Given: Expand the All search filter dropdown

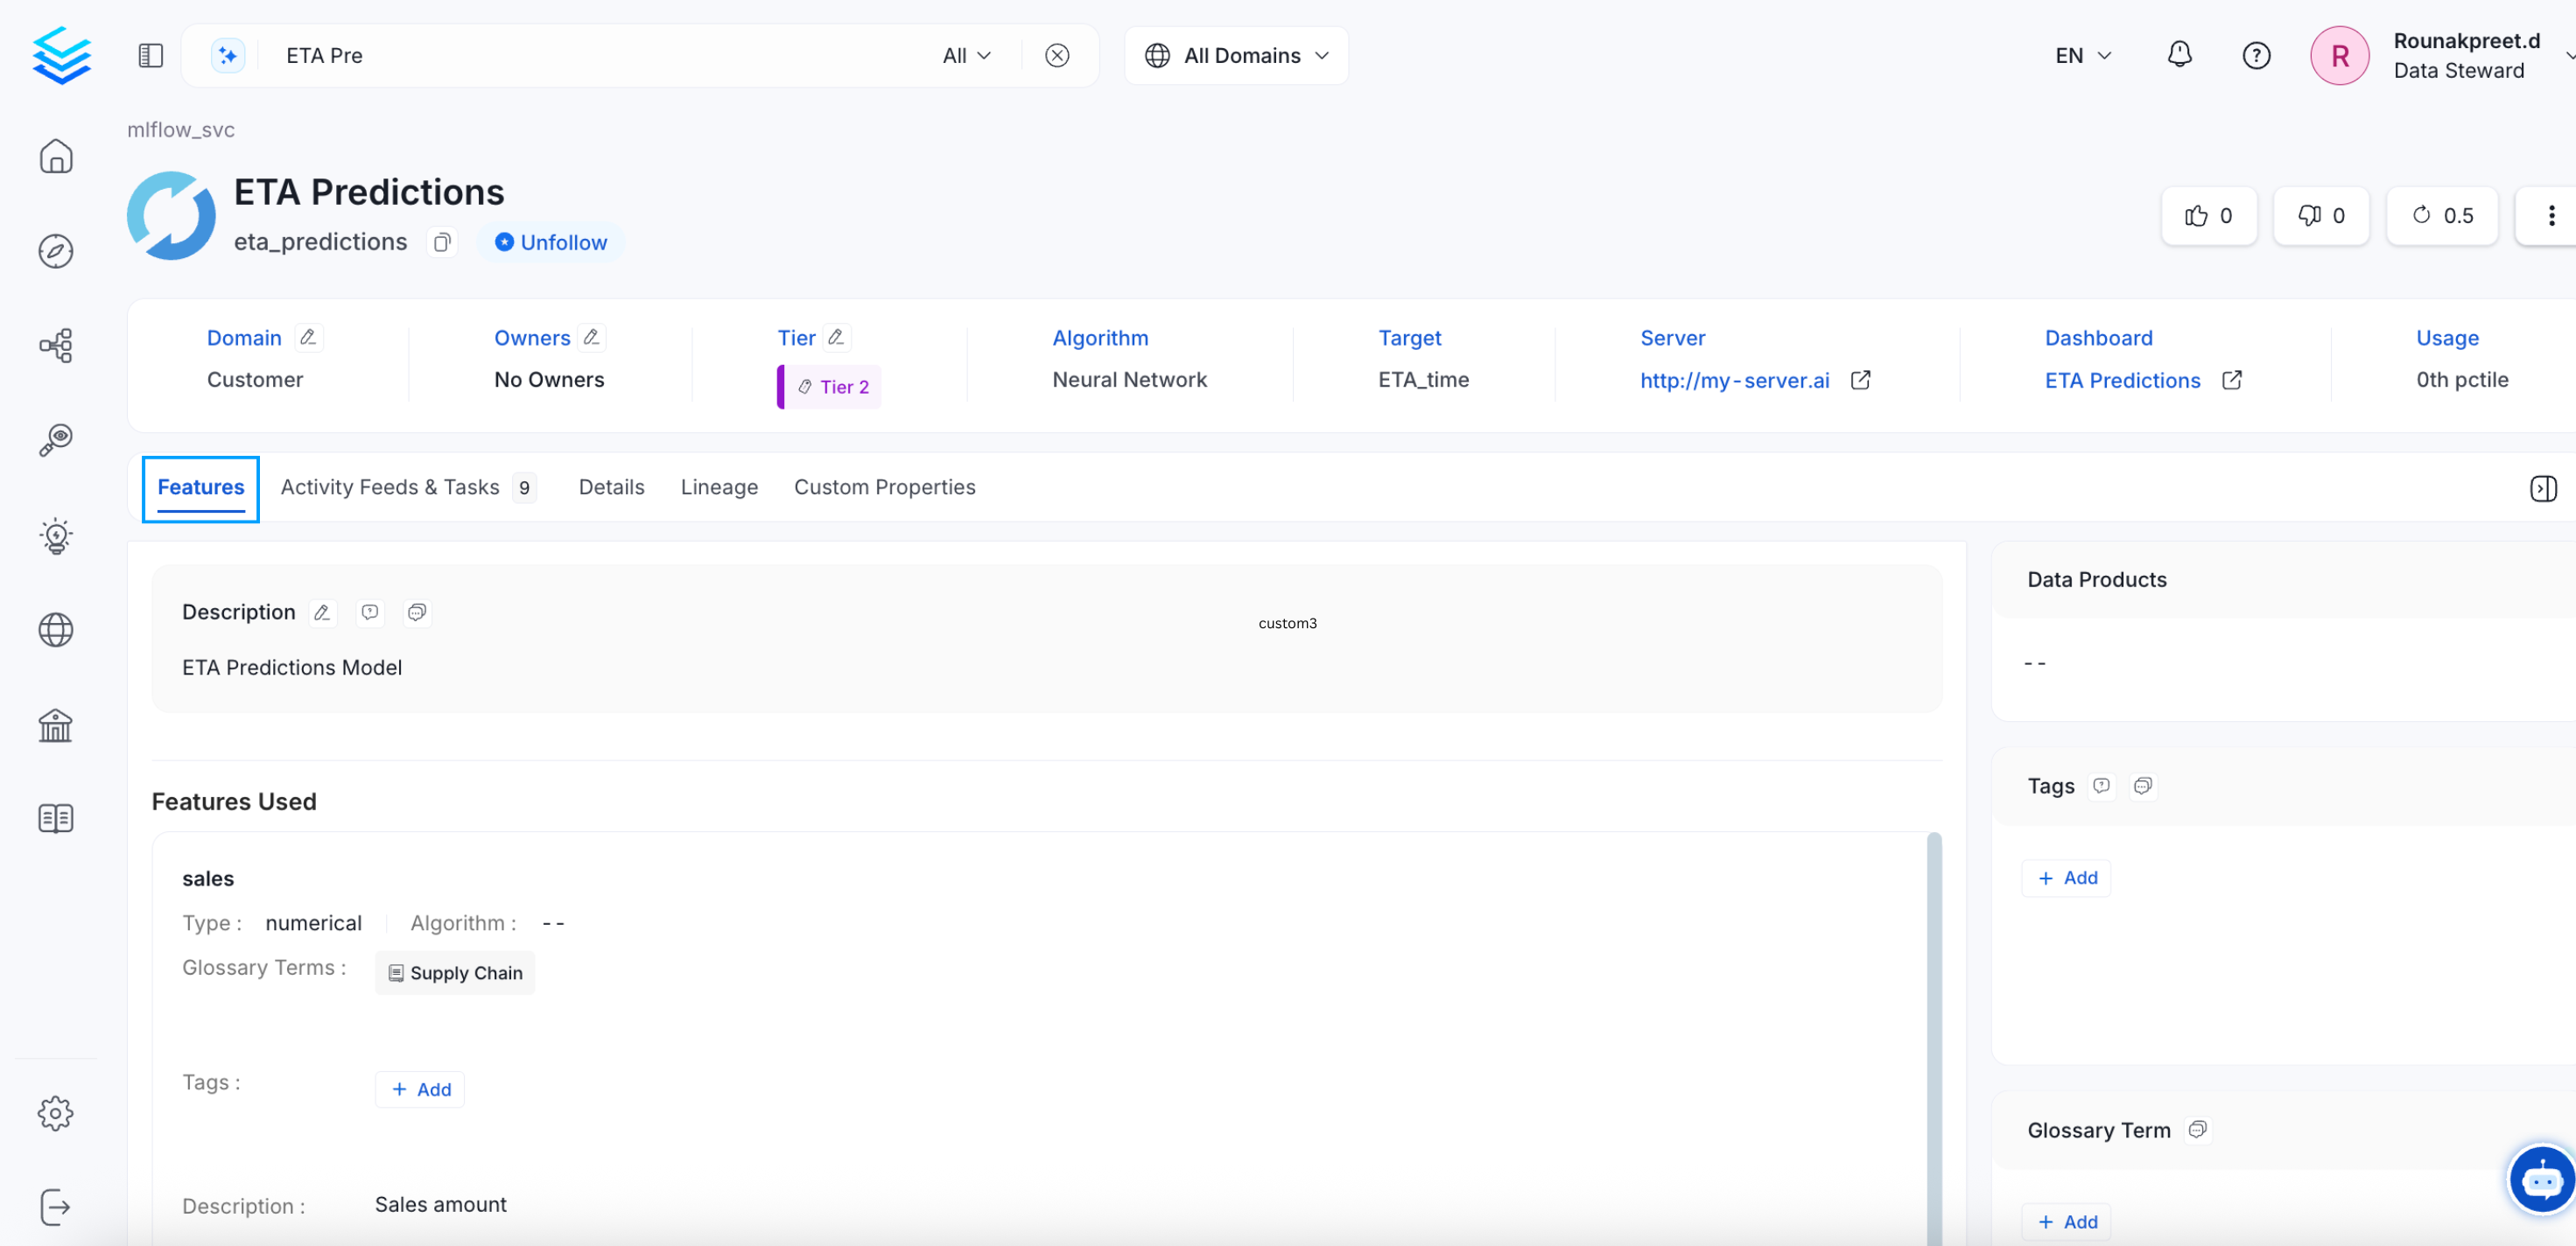Looking at the screenshot, I should click(964, 55).
